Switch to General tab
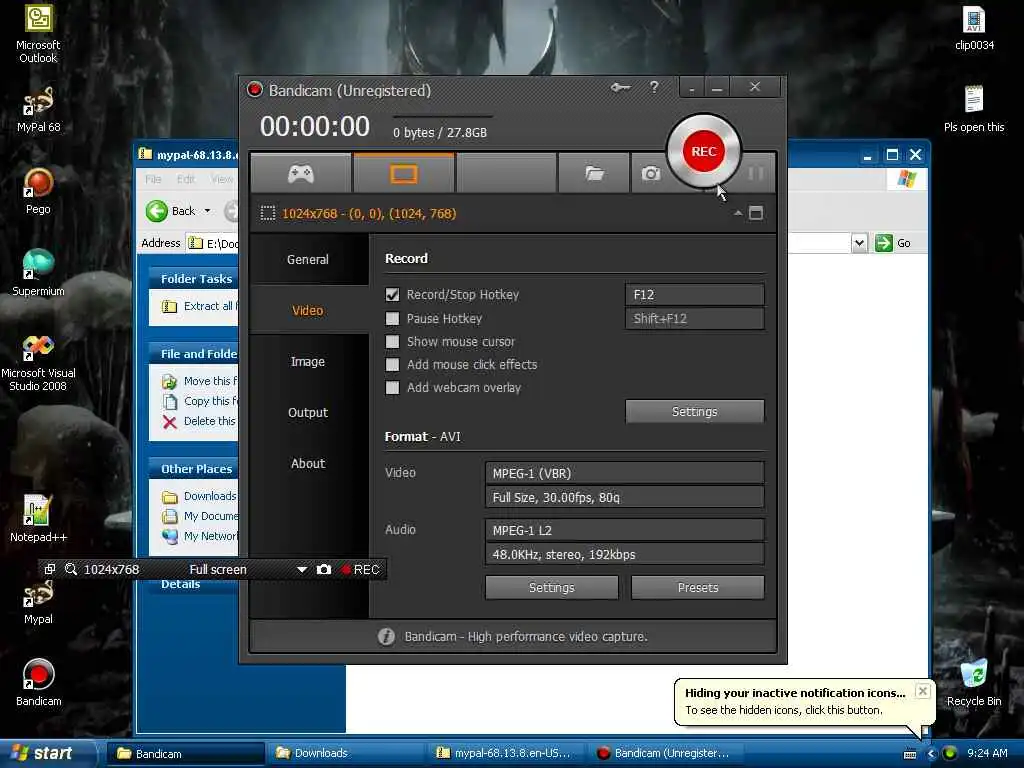Image resolution: width=1024 pixels, height=768 pixels. pos(308,259)
